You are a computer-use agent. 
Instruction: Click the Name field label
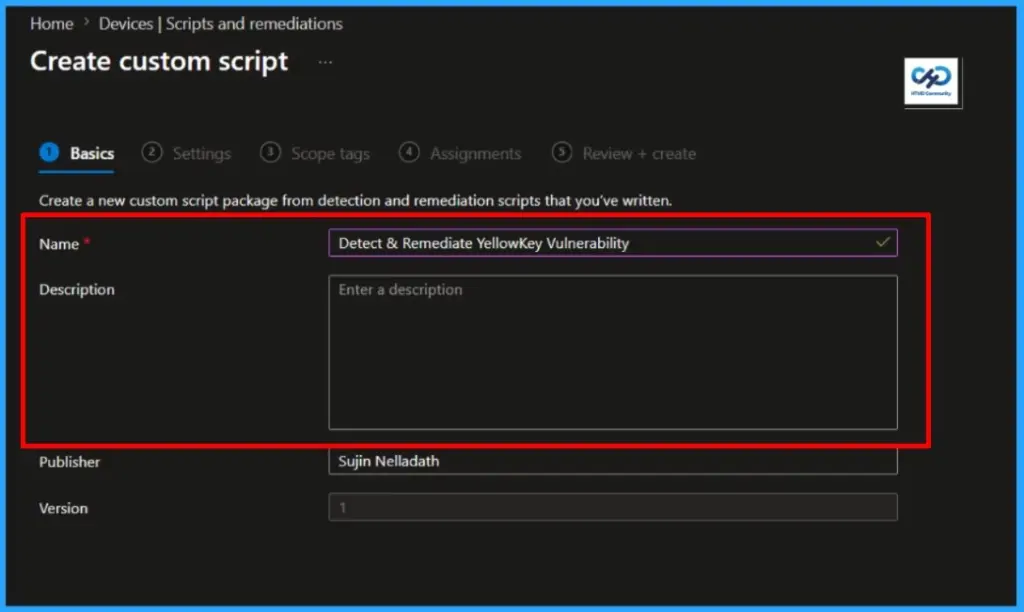click(59, 244)
